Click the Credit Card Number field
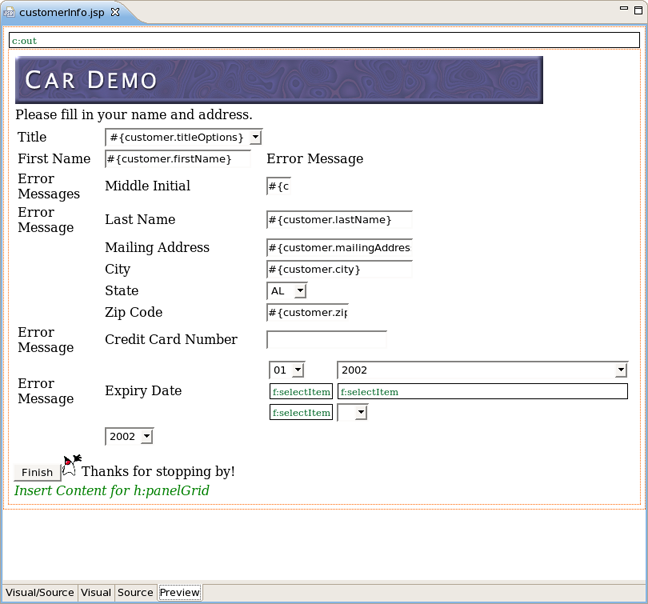This screenshot has height=604, width=648. click(326, 340)
